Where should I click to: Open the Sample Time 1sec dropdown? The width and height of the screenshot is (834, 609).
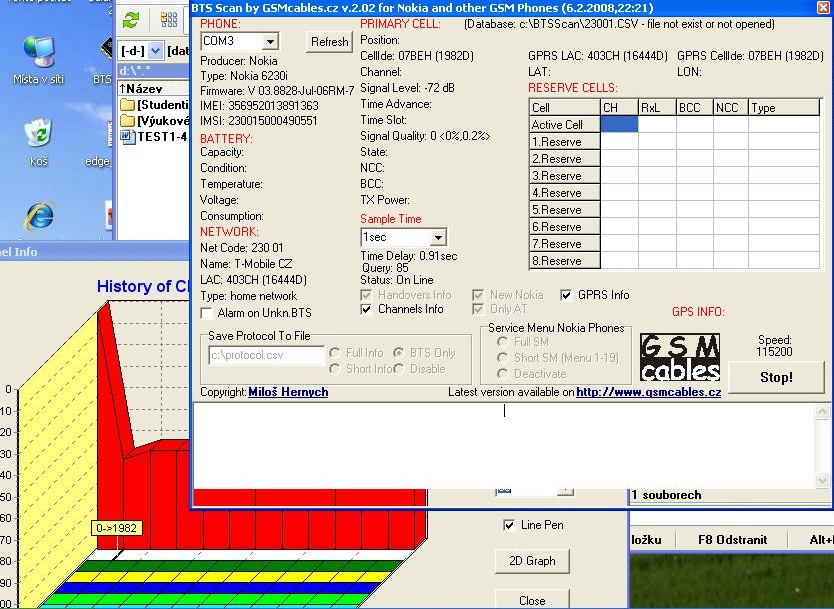[438, 237]
